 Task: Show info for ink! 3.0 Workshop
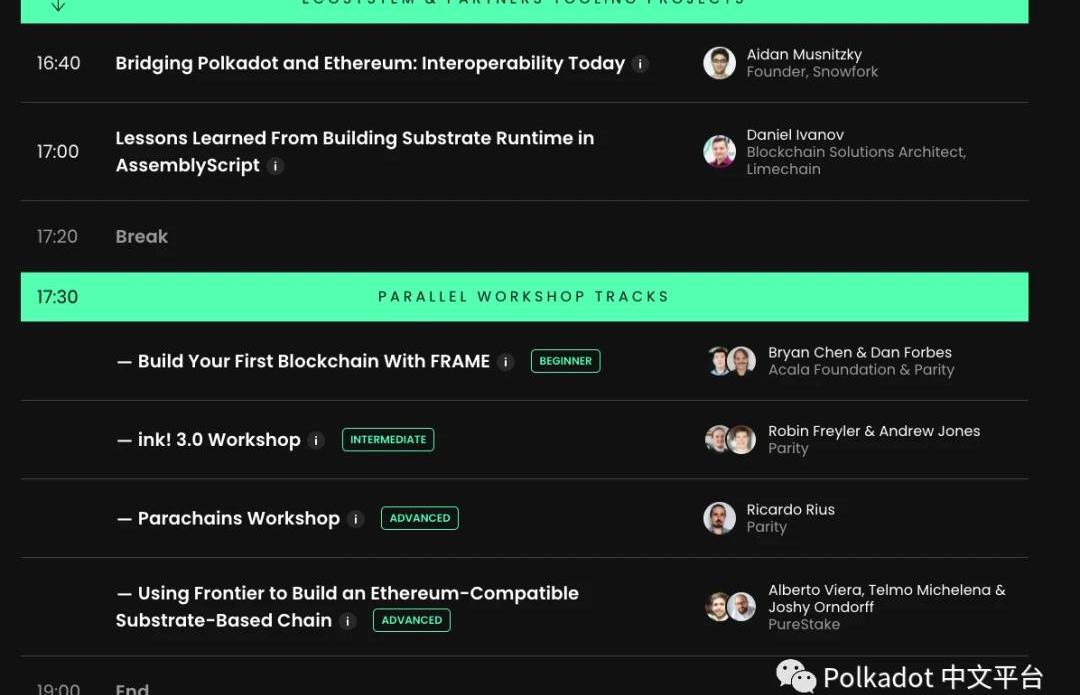317,440
